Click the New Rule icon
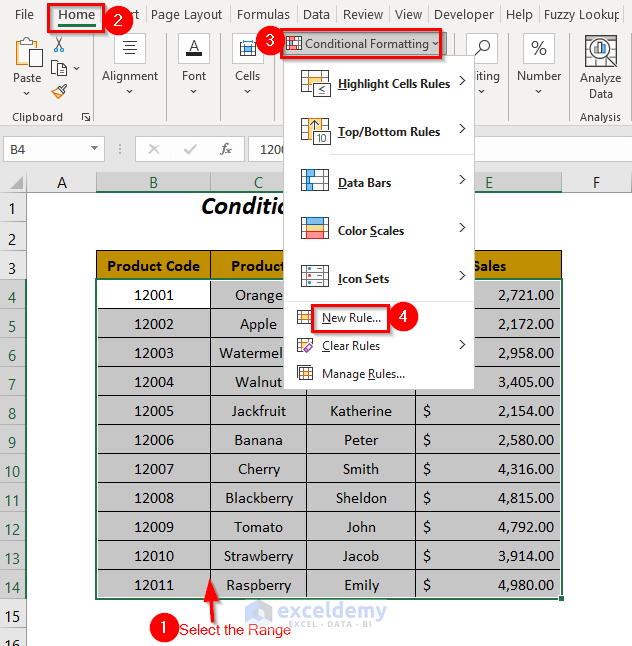This screenshot has height=646, width=632. (304, 317)
